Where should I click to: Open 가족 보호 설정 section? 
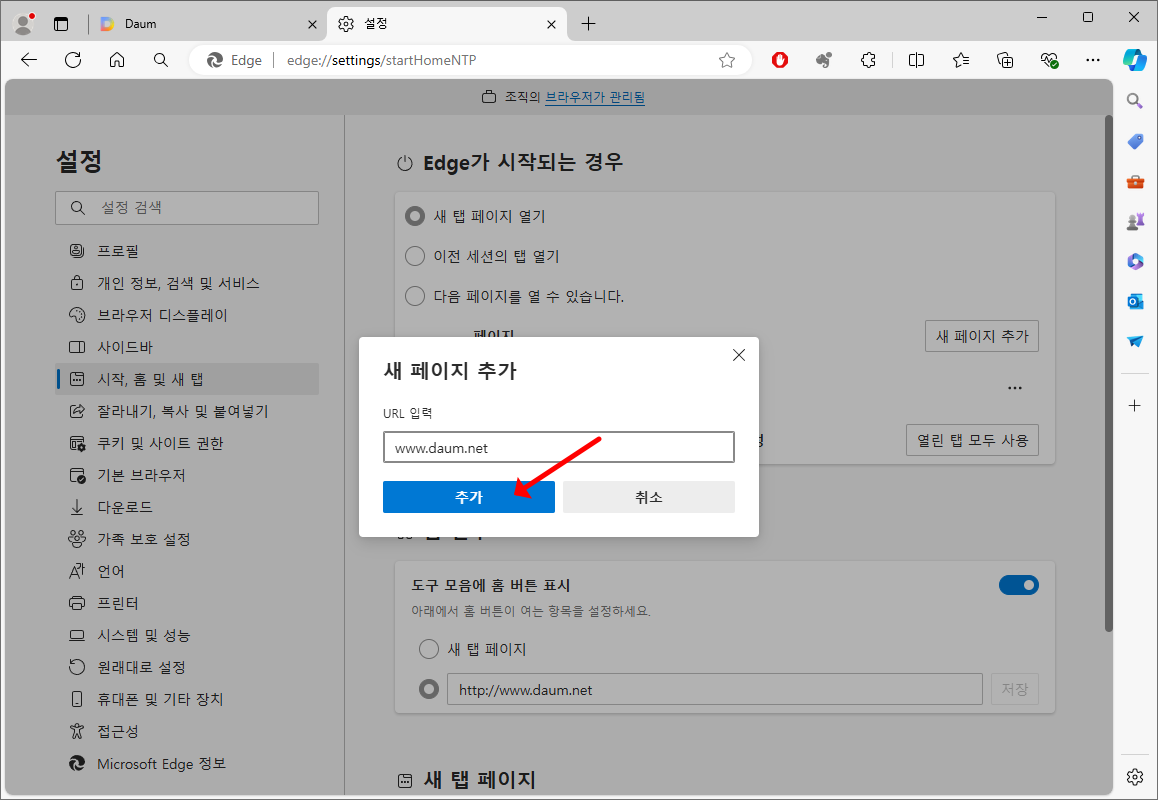tap(187, 539)
